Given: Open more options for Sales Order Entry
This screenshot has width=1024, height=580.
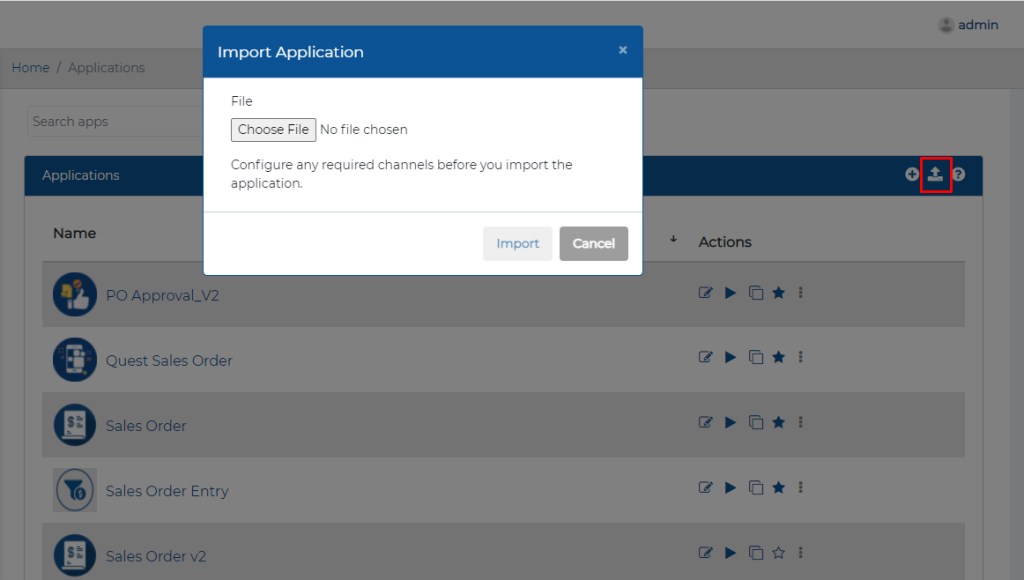Looking at the screenshot, I should tap(800, 487).
